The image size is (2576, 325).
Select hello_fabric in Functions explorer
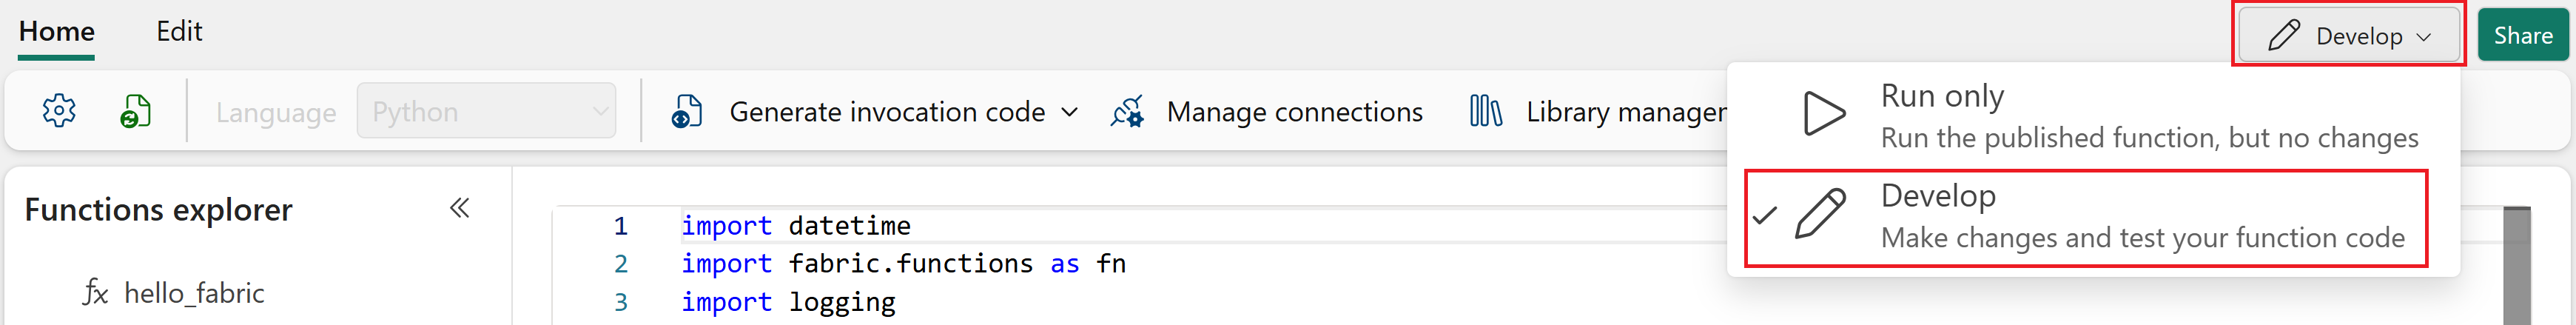point(194,293)
